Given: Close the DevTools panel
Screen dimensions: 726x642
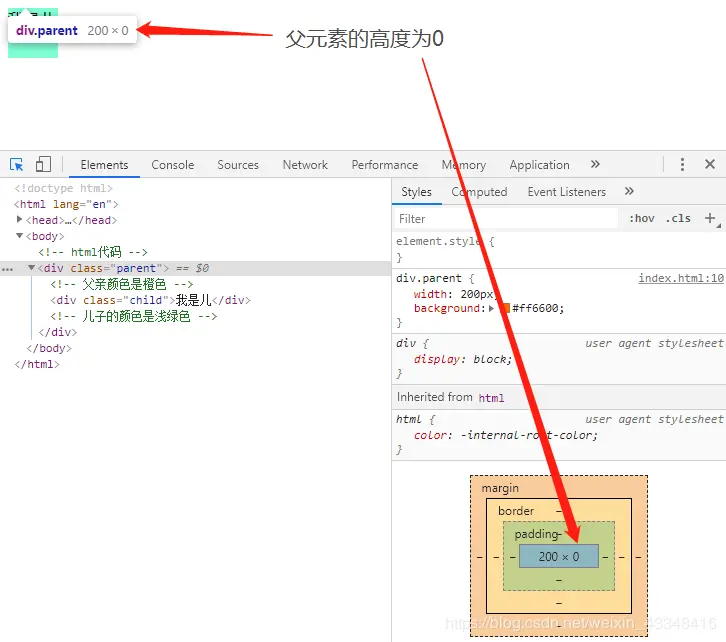Looking at the screenshot, I should coord(710,164).
